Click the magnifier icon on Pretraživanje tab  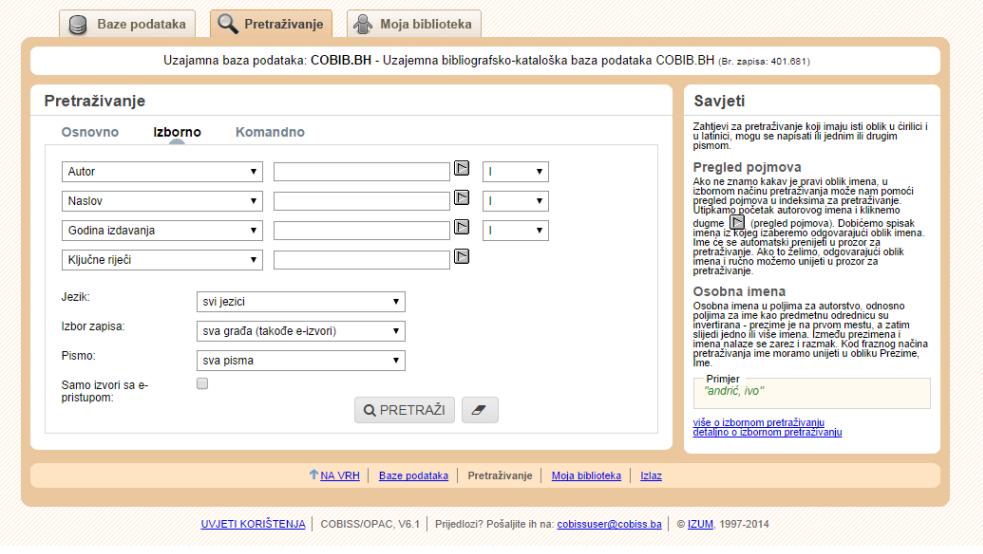pos(227,24)
